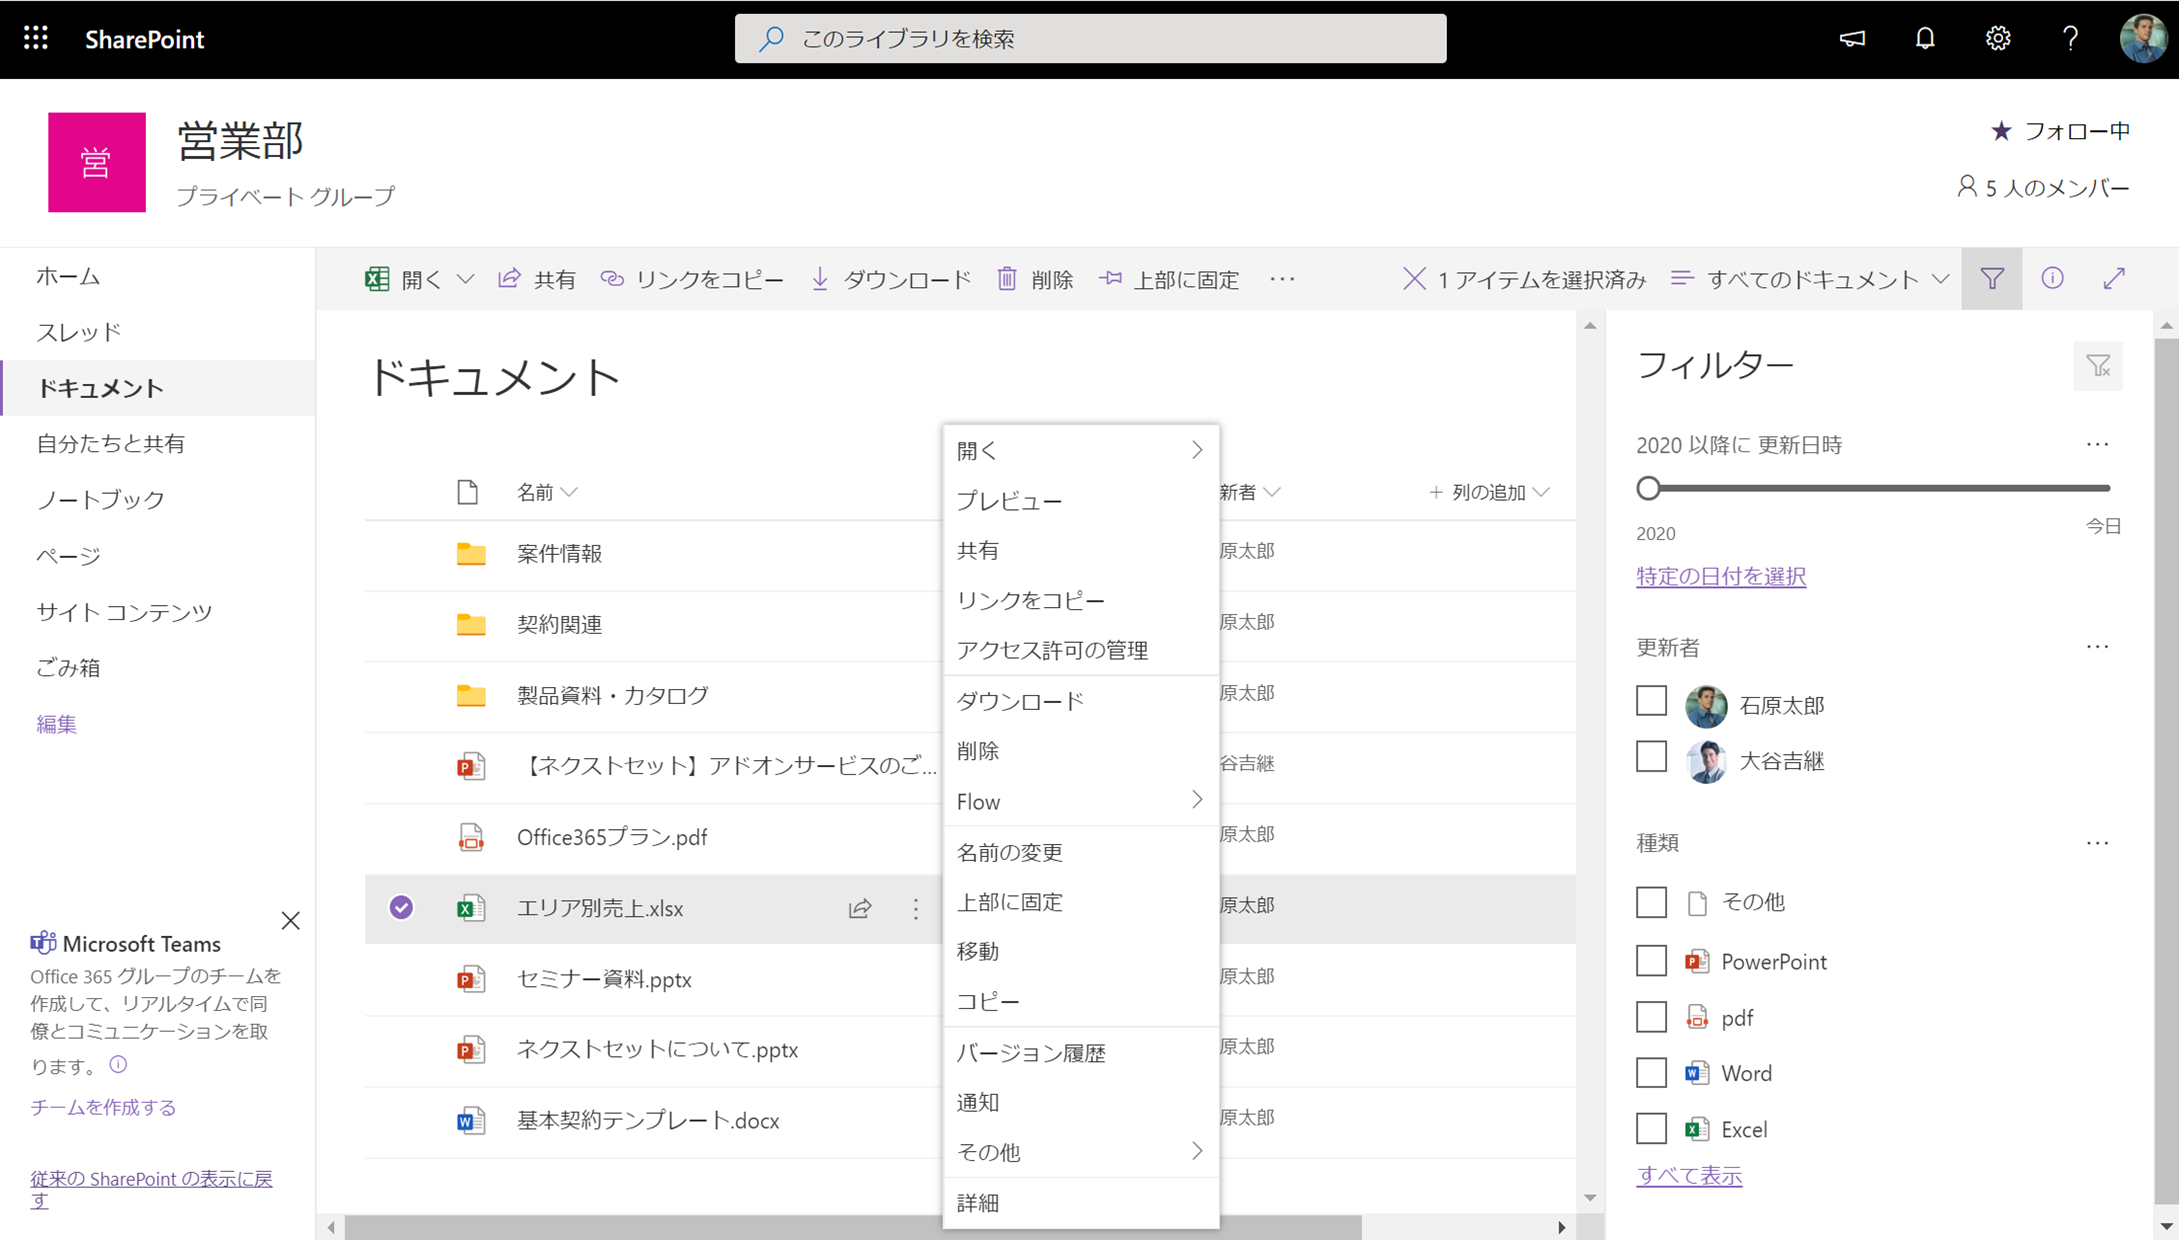Click the フォロー中 follow button
Viewport: 2179px width, 1240px height.
[x=2059, y=131]
